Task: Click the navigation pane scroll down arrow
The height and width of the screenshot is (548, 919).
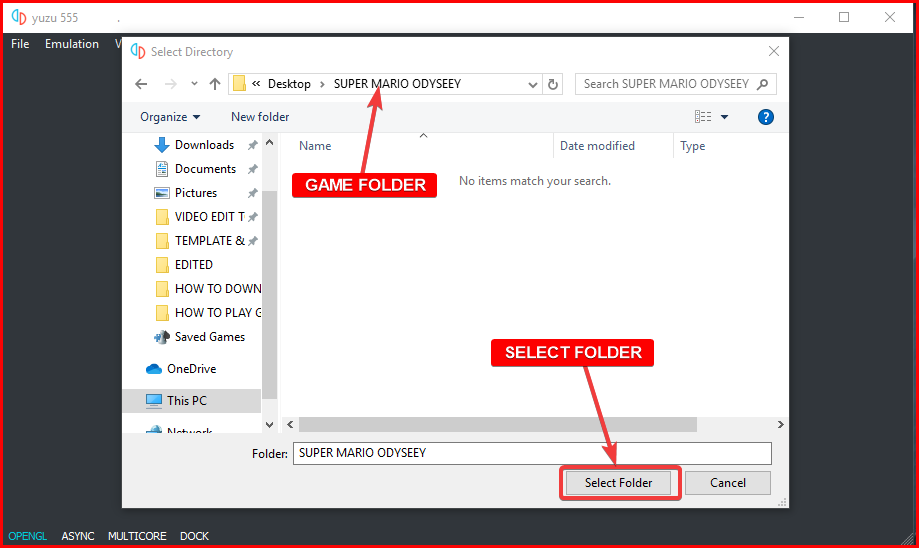Action: (x=270, y=425)
